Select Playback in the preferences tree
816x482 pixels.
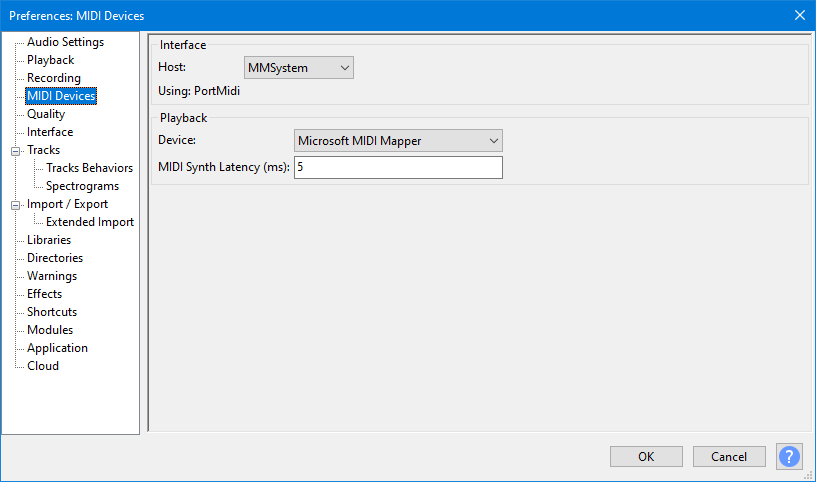pos(50,60)
